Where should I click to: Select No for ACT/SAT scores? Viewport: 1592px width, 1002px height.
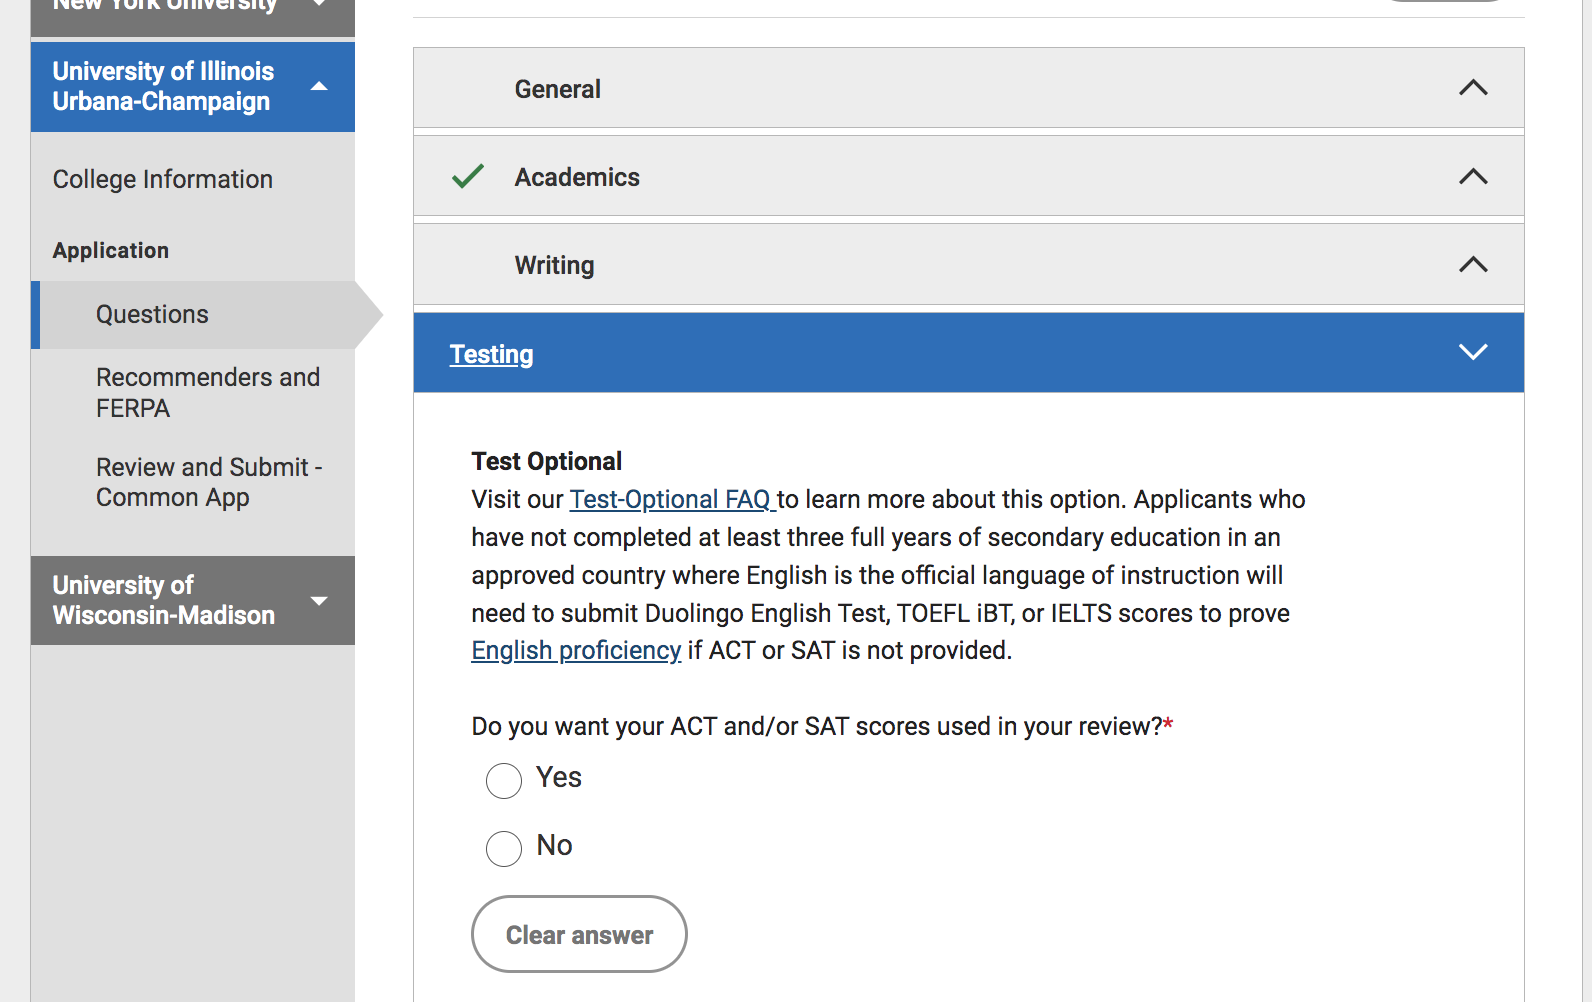point(504,849)
